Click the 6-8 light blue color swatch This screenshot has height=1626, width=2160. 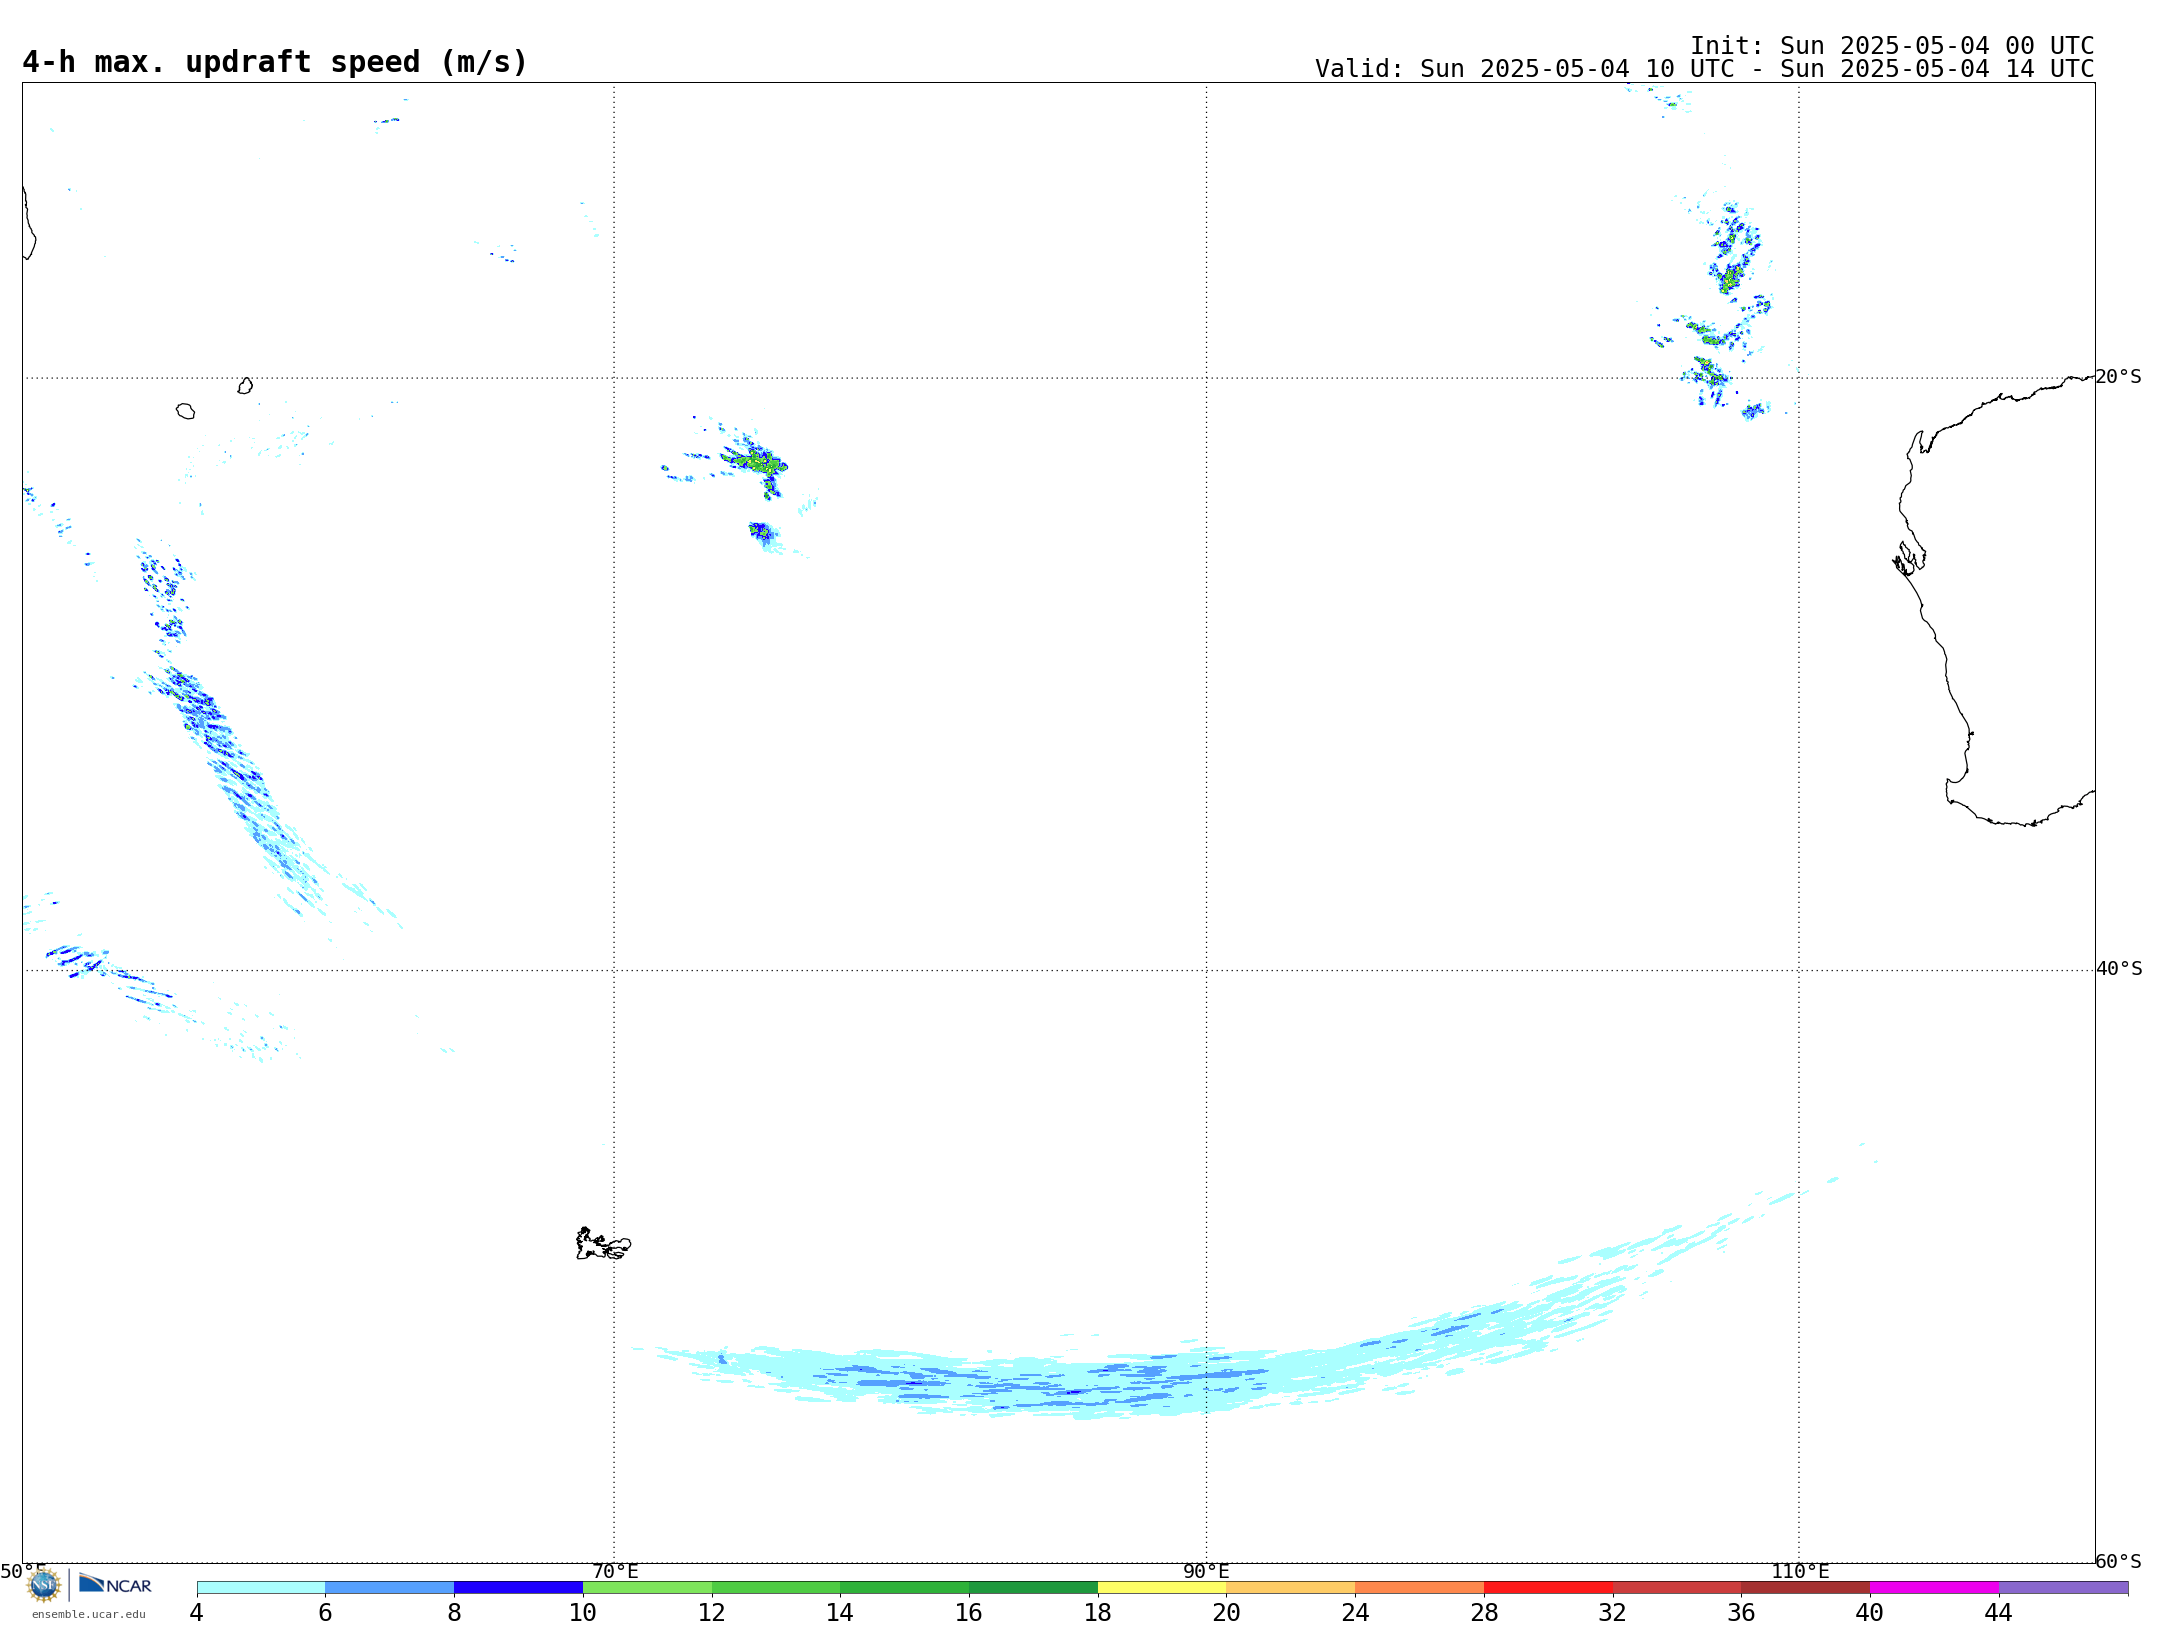click(x=390, y=1588)
